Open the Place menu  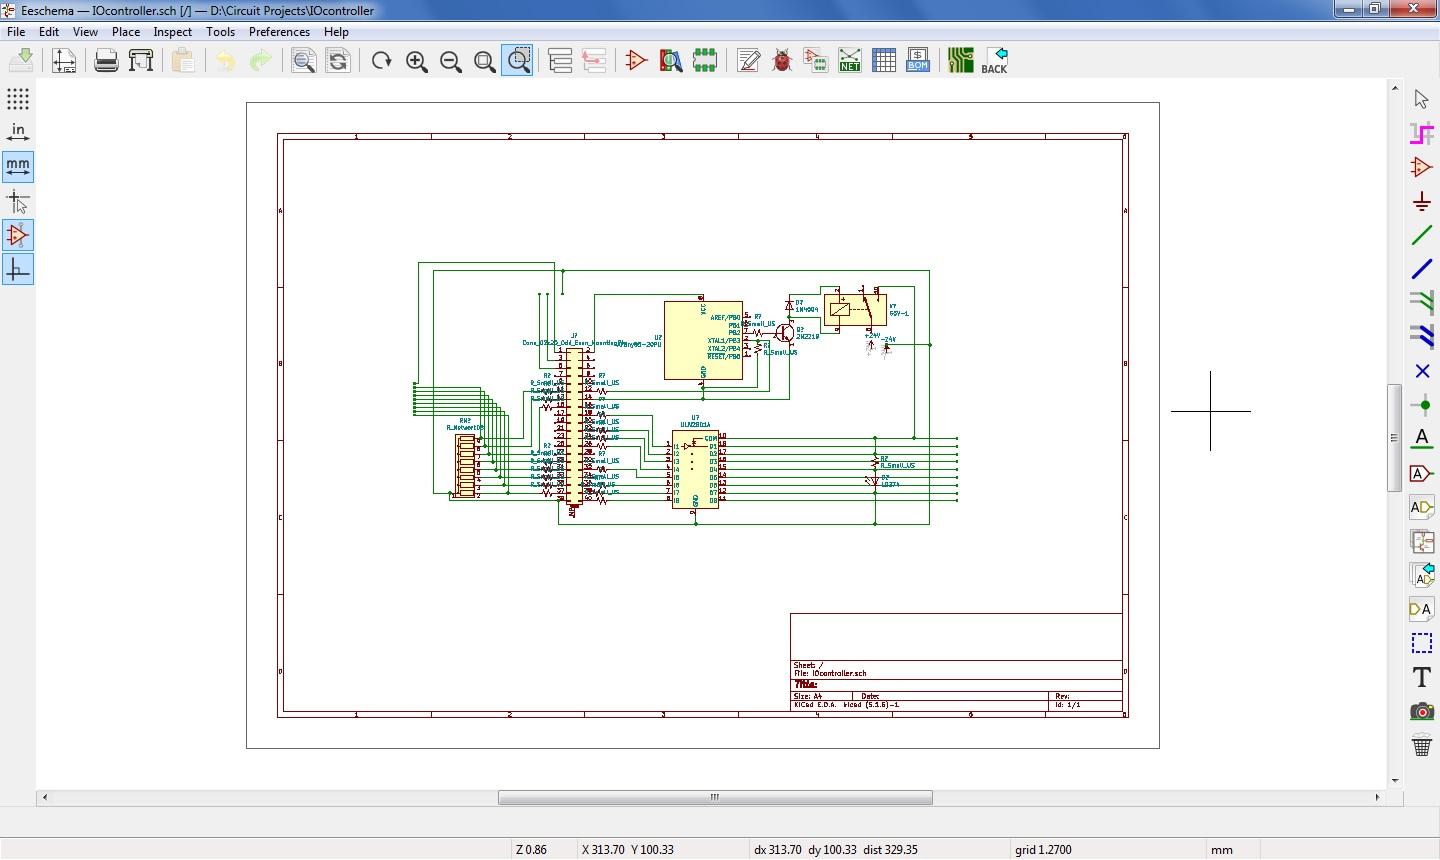pyautogui.click(x=125, y=31)
